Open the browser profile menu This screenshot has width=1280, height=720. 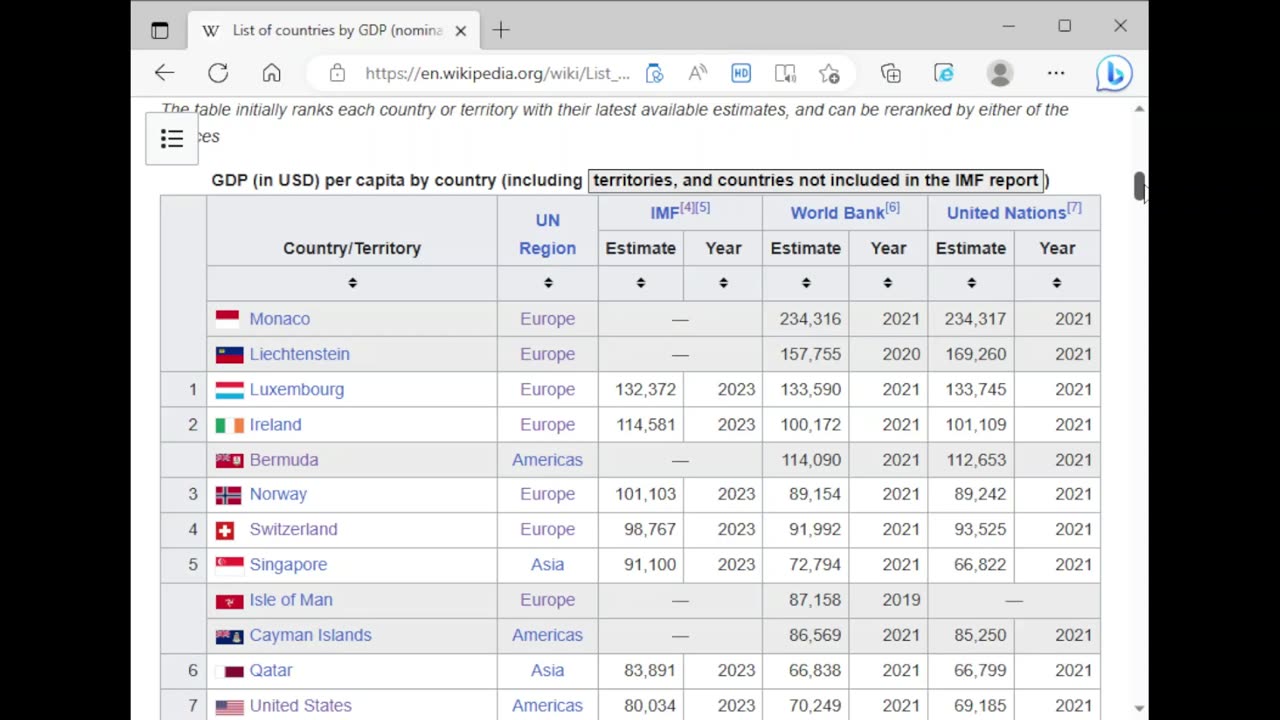point(999,73)
